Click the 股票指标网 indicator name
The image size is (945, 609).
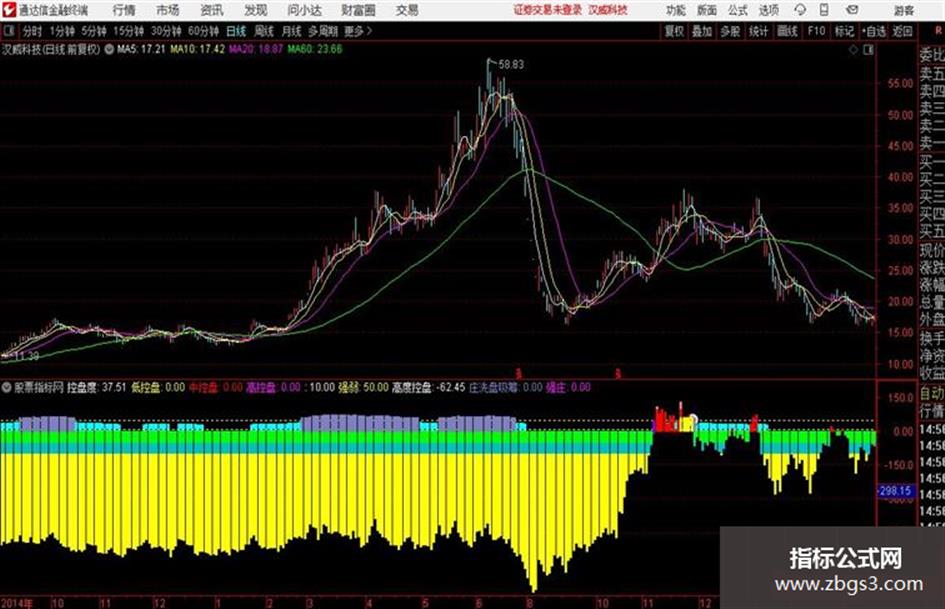39,388
